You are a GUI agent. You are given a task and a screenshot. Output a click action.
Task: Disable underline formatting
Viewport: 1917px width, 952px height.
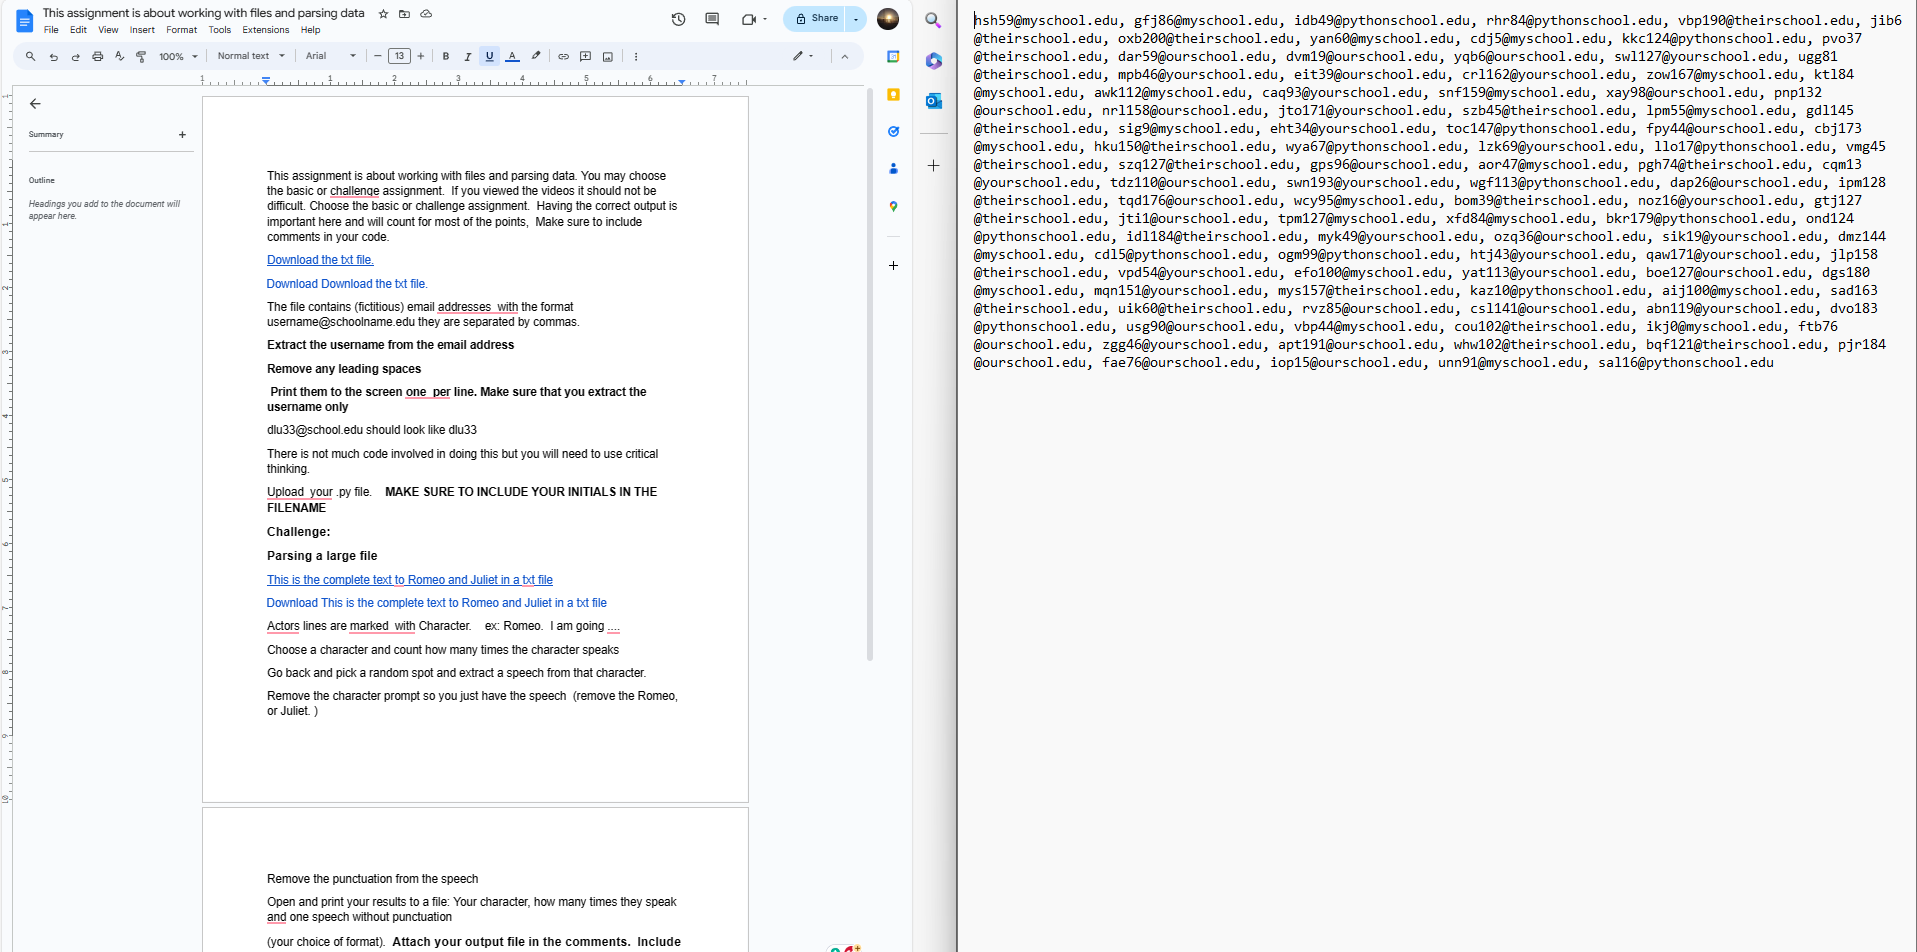point(489,56)
